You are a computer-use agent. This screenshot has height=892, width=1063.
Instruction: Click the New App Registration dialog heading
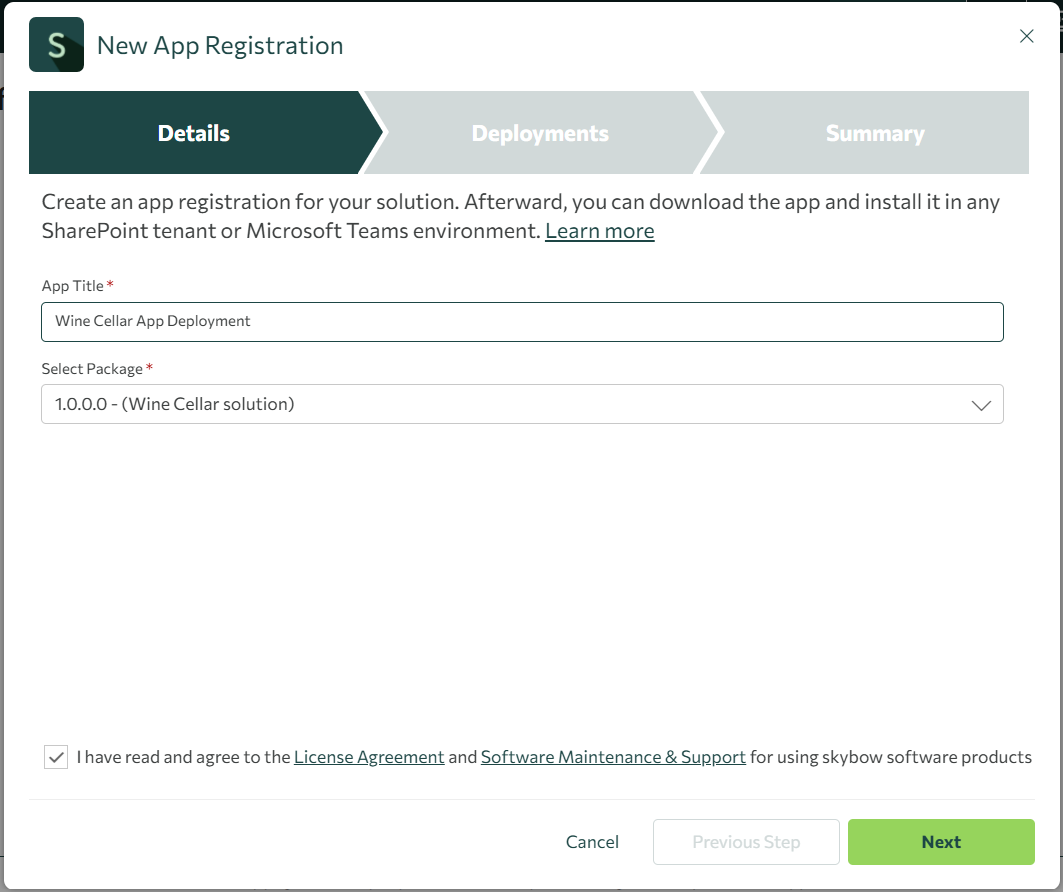[x=219, y=45]
